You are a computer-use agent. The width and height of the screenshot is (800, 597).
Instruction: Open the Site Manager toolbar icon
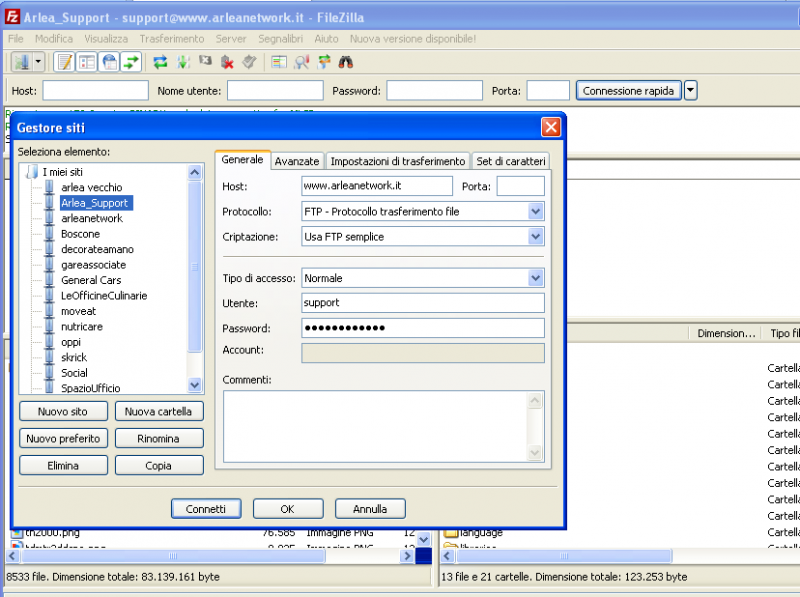click(22, 62)
